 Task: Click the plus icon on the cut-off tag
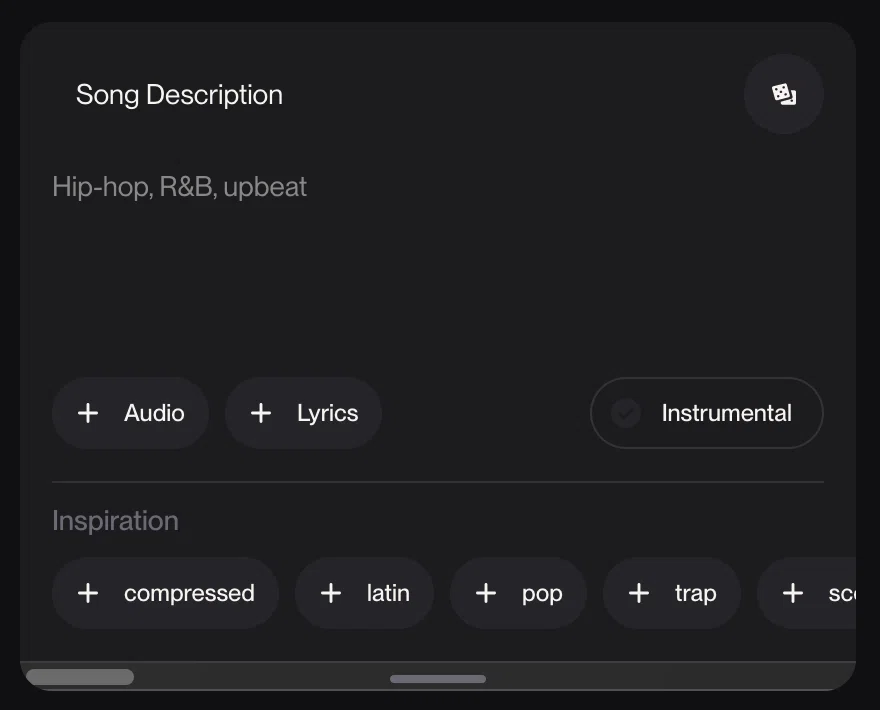[x=793, y=593]
